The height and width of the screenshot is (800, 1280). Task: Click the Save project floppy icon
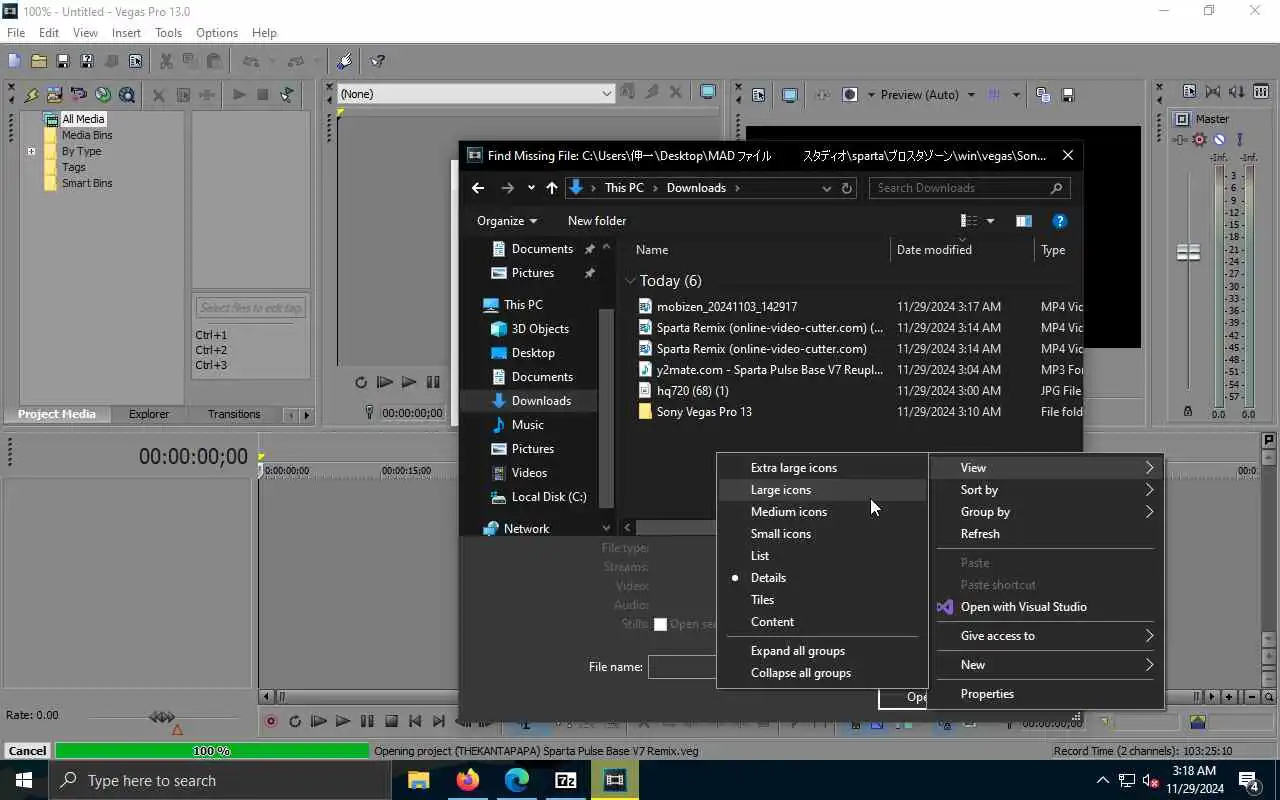pyautogui.click(x=62, y=61)
